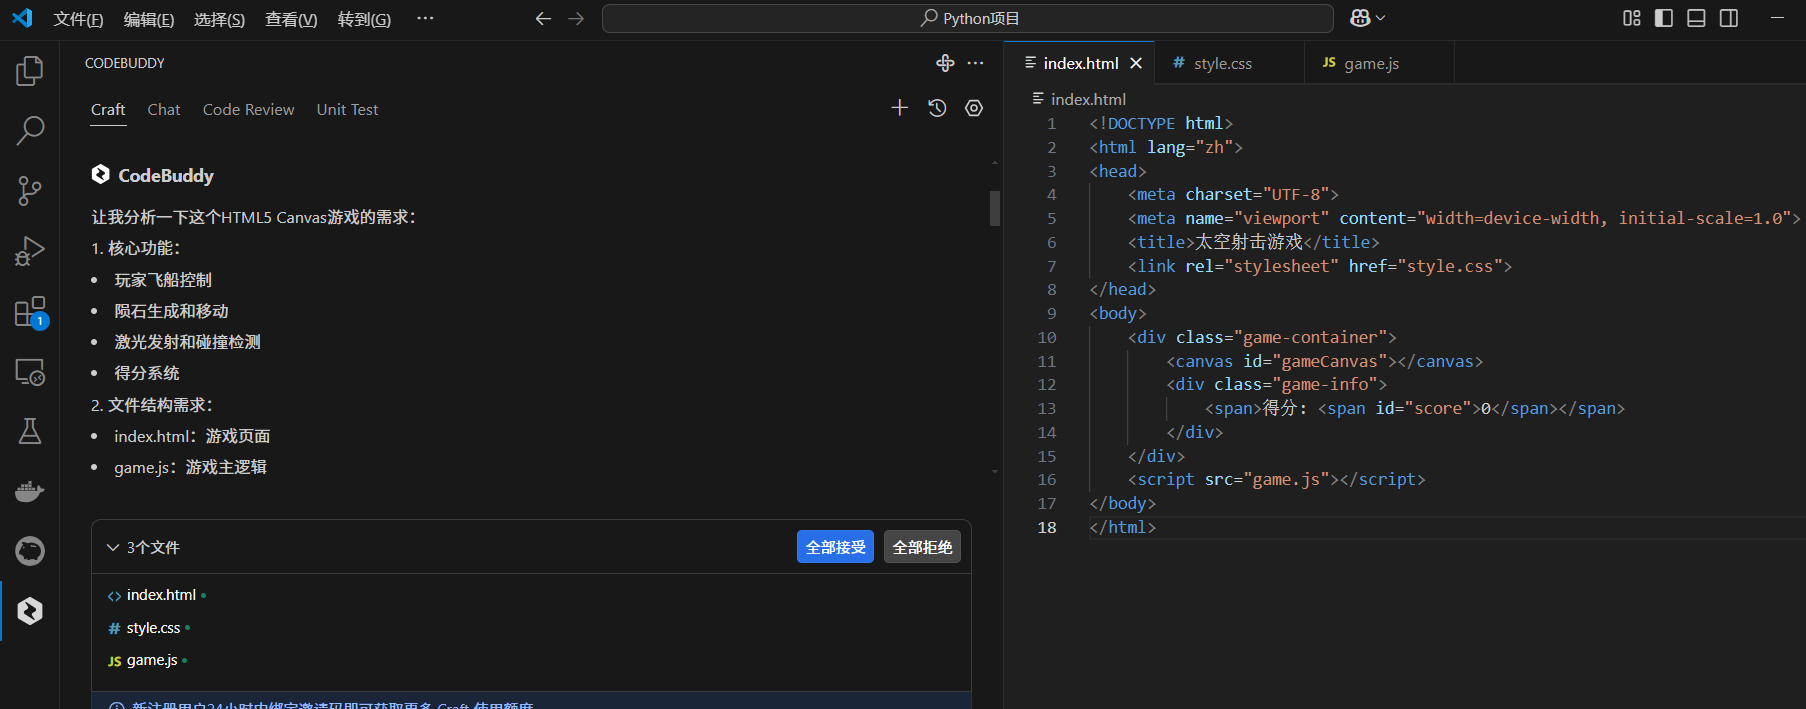Open the Source Control view
The height and width of the screenshot is (709, 1806).
30,190
